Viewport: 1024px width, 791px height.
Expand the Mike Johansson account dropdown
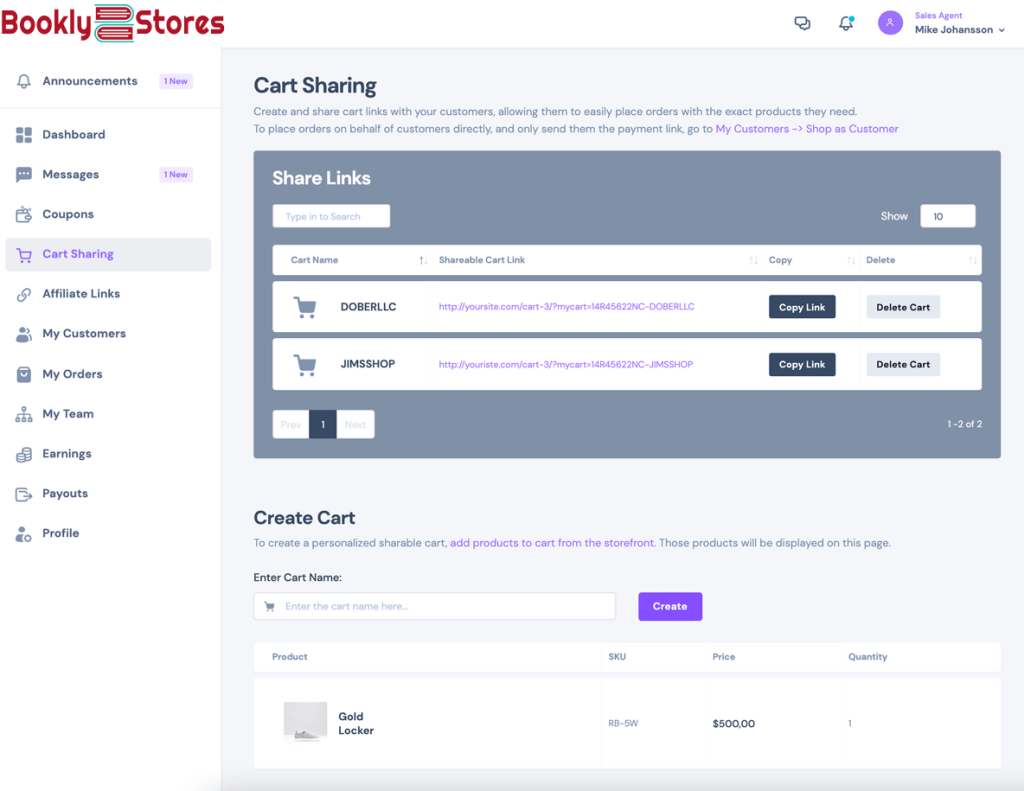[x=960, y=30]
